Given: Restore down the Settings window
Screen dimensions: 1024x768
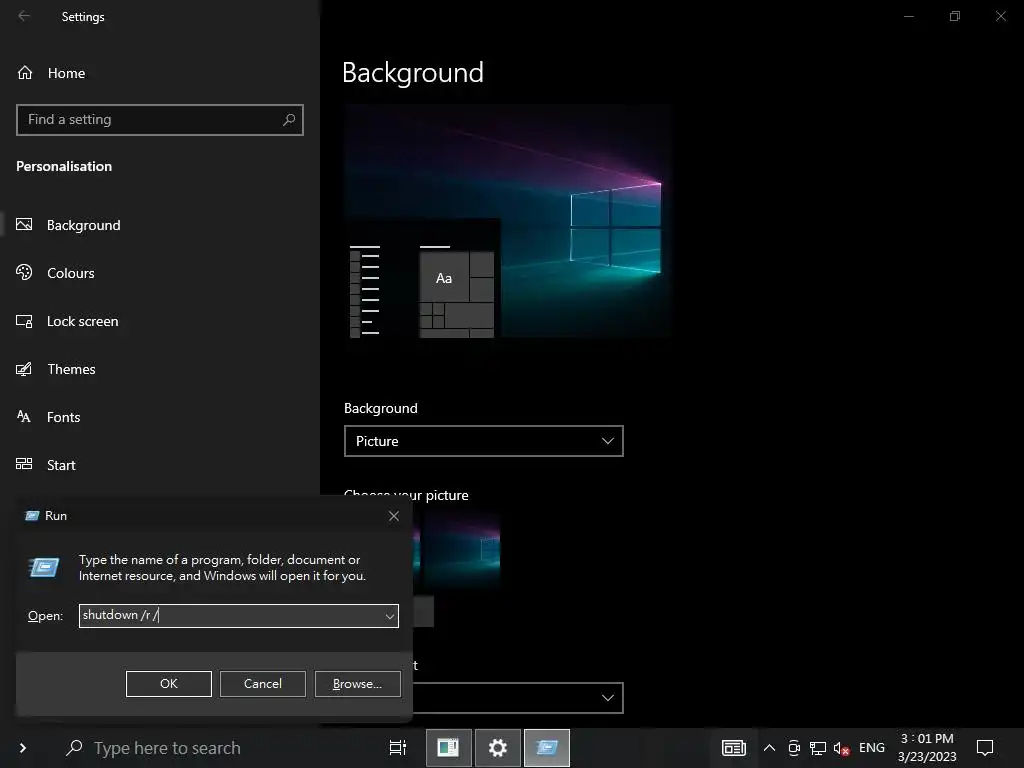Looking at the screenshot, I should (x=955, y=16).
